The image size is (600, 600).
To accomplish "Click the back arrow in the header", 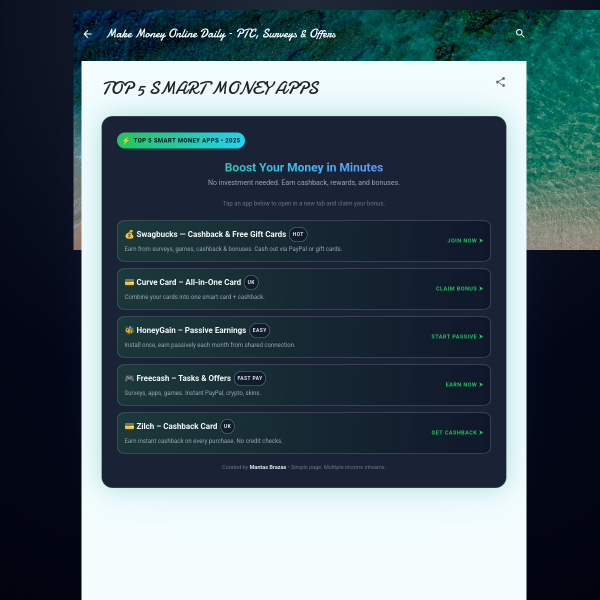I will click(x=87, y=34).
